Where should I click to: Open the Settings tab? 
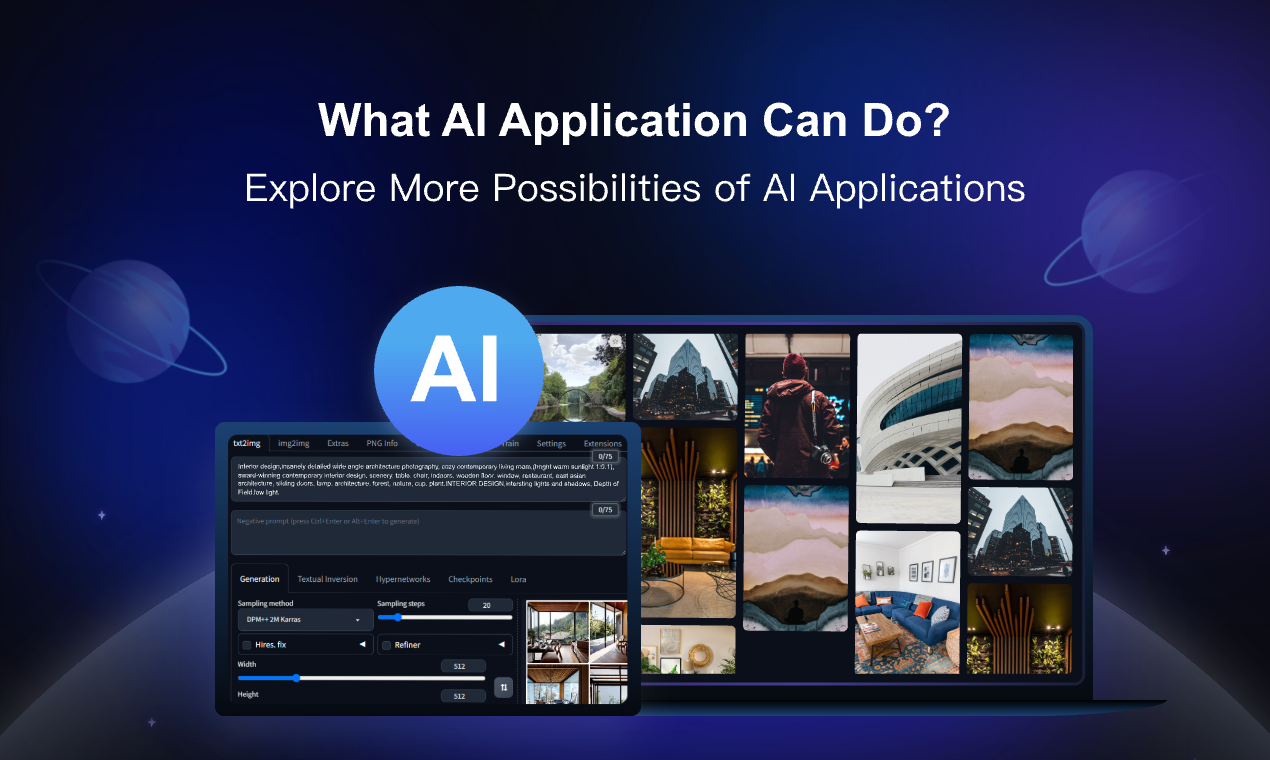(x=551, y=443)
